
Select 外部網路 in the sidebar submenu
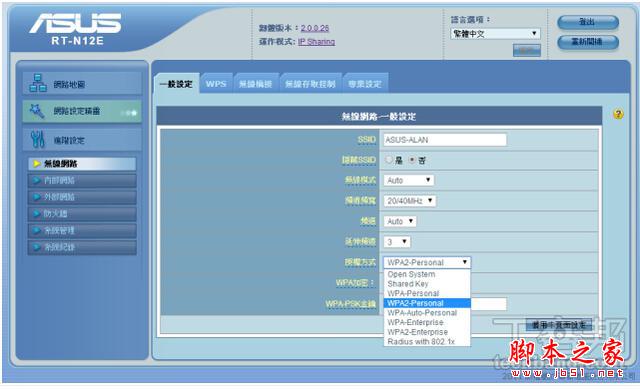[x=82, y=197]
